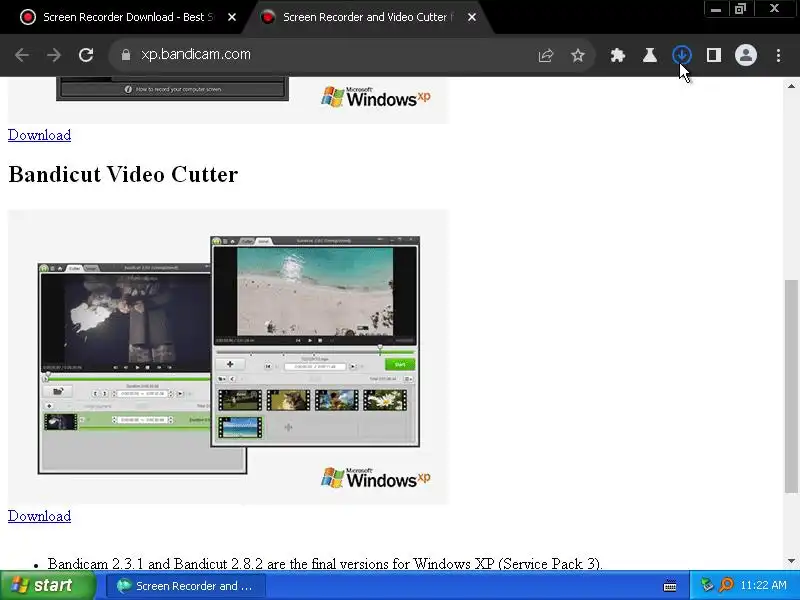
Task: Click the 11:22 AM system clock
Action: pos(763,585)
